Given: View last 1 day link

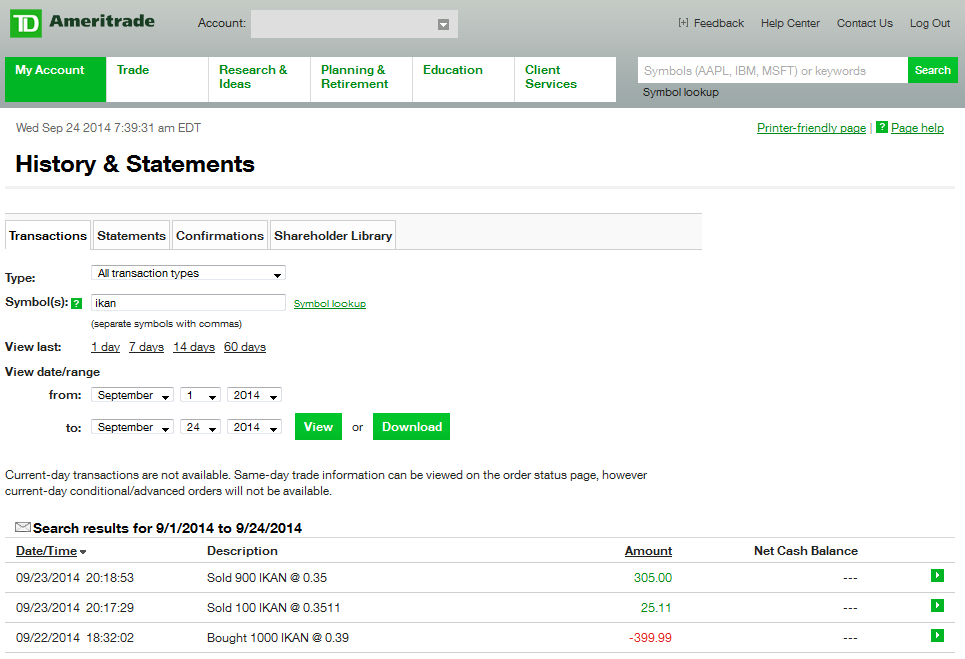Looking at the screenshot, I should coord(105,347).
